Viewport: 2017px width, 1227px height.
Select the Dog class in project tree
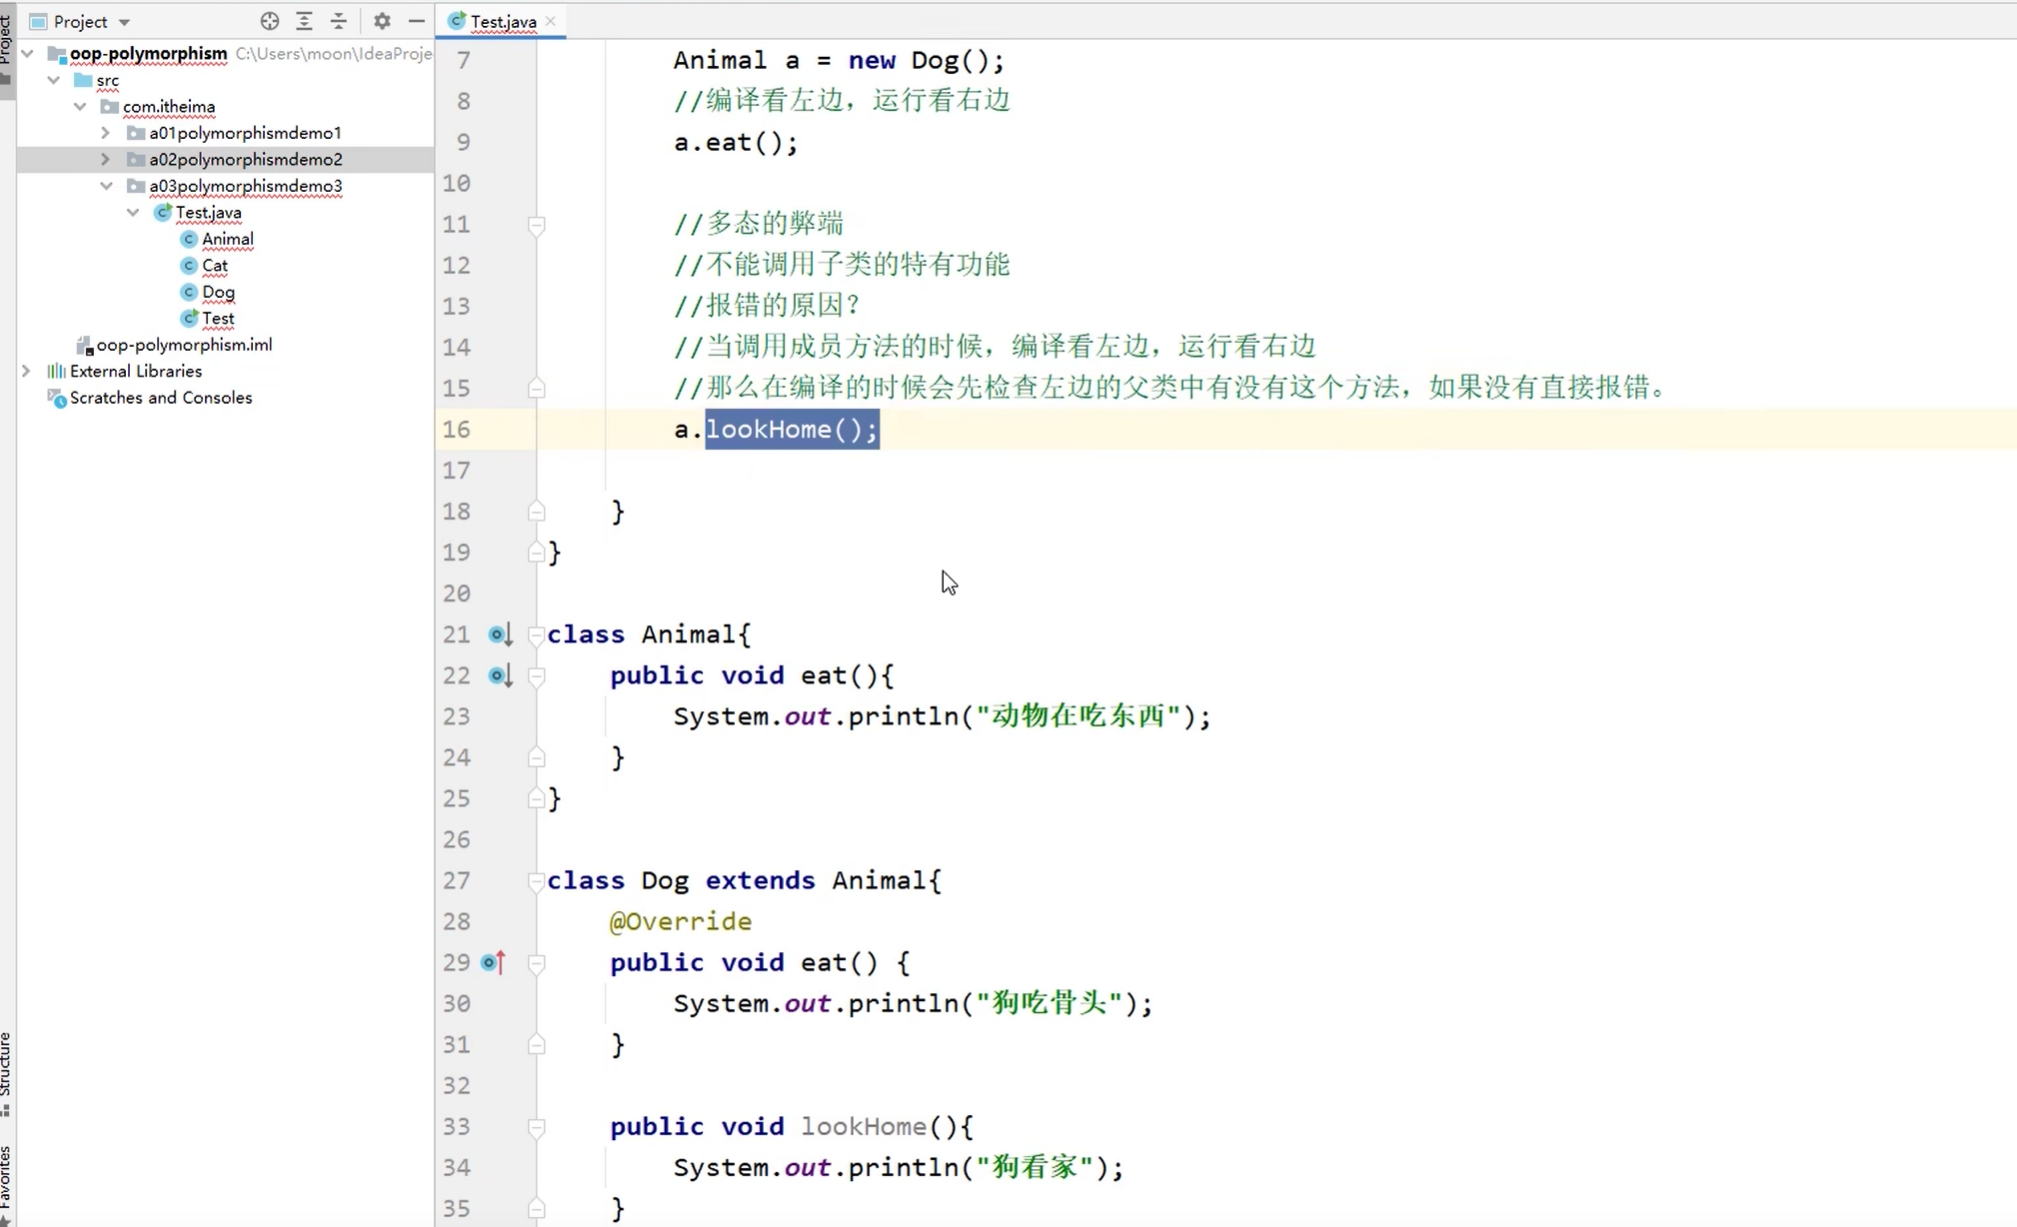tap(218, 292)
